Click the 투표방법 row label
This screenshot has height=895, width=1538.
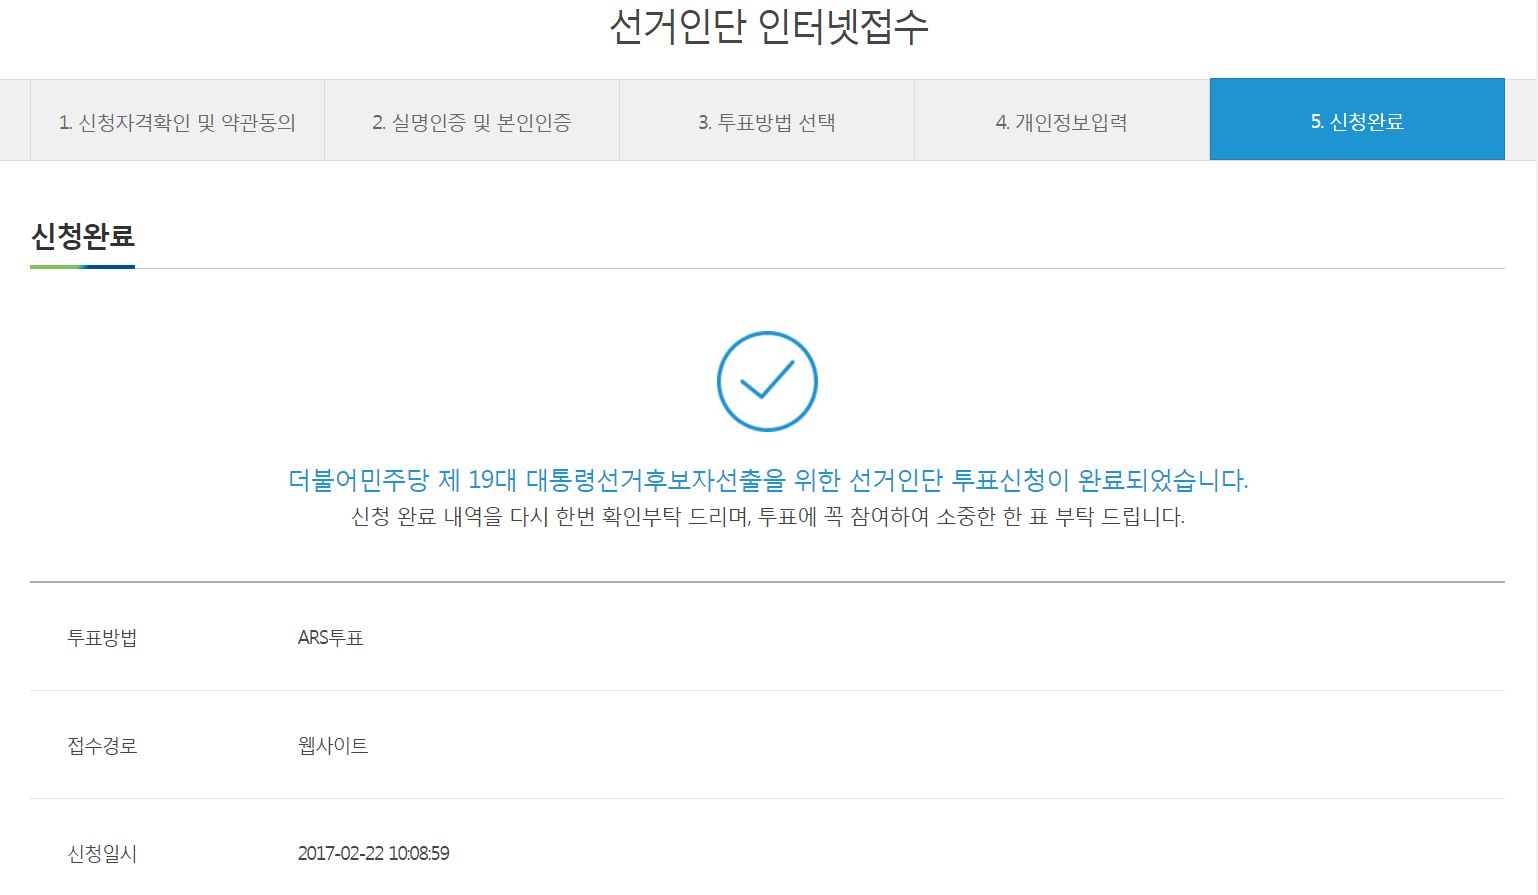click(x=102, y=637)
